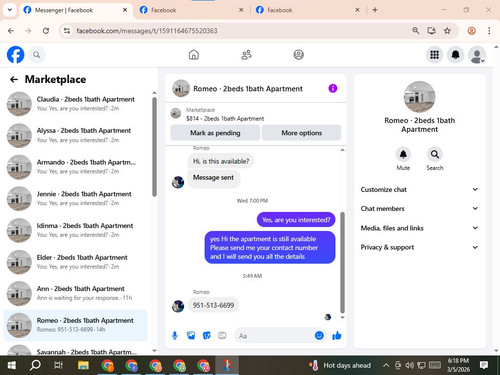Click large listing photo in info panel

(x=419, y=97)
